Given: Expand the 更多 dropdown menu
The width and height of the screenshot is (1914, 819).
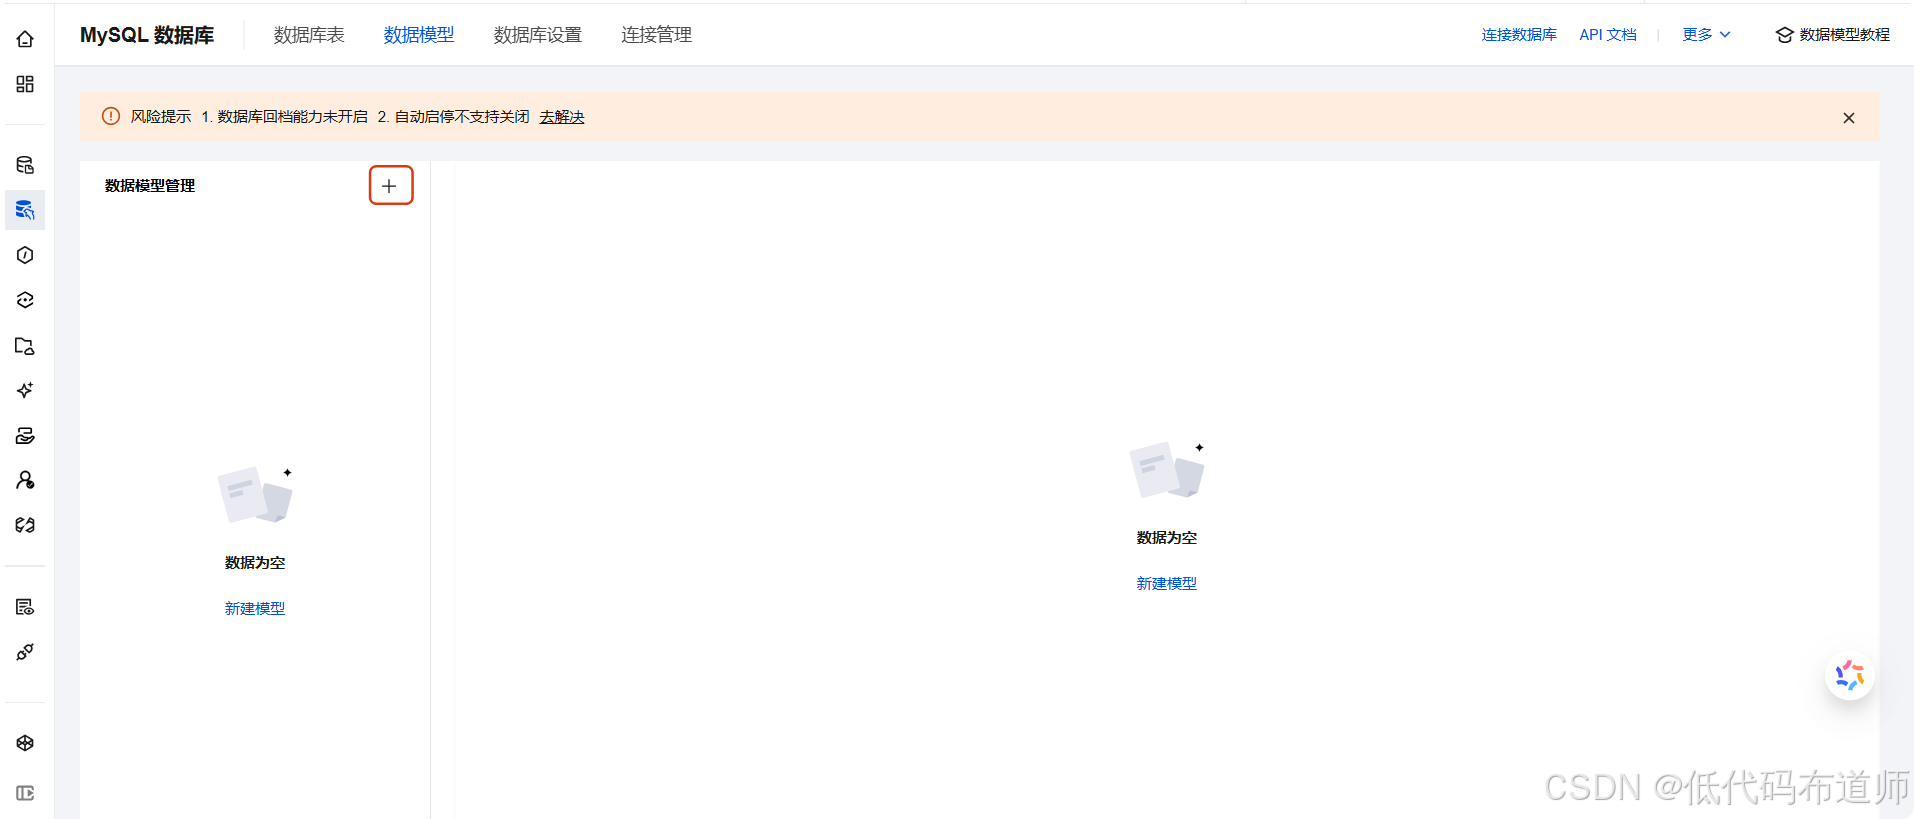Looking at the screenshot, I should point(1706,35).
